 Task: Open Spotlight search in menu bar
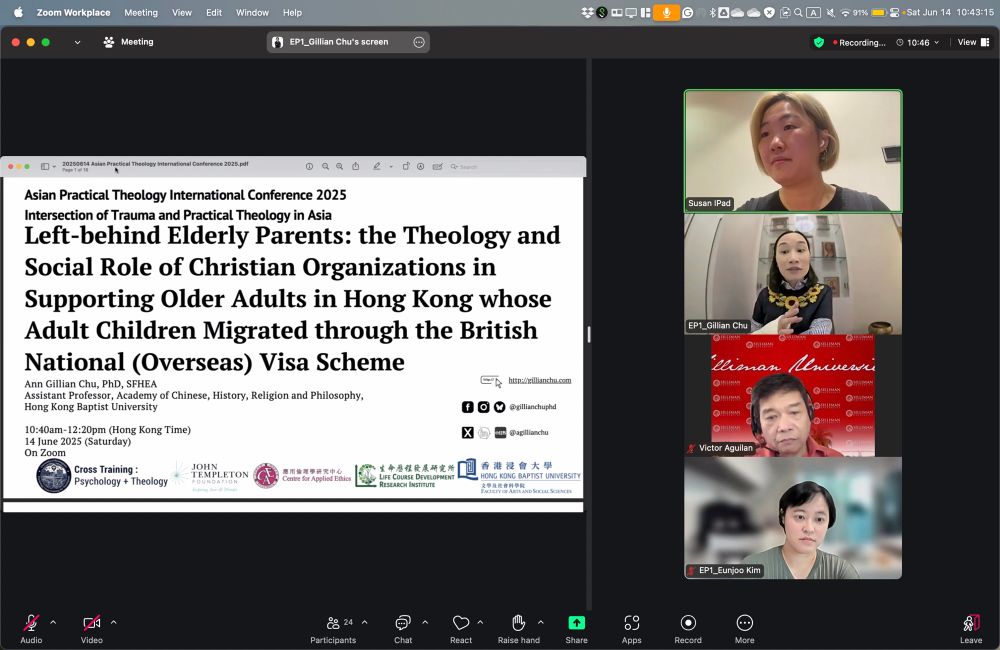click(798, 12)
